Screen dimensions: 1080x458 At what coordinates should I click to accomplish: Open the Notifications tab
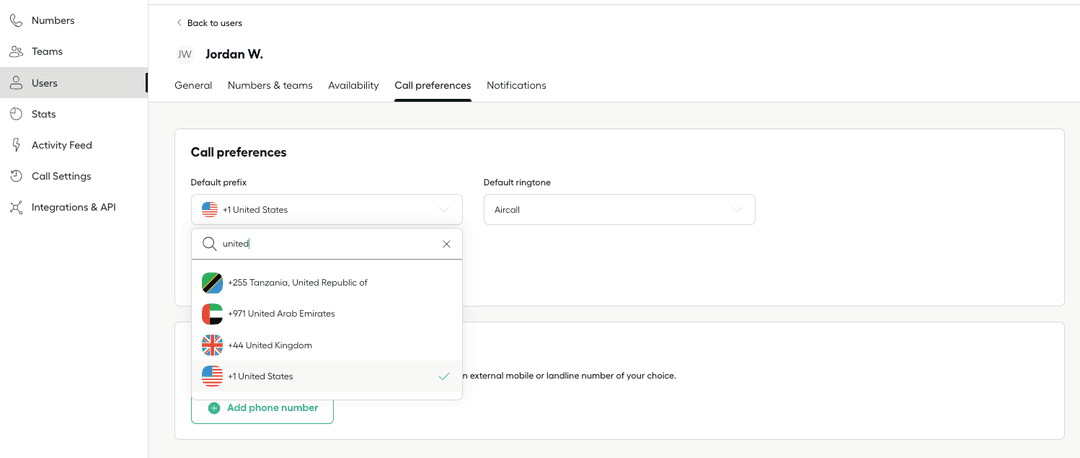pos(516,86)
